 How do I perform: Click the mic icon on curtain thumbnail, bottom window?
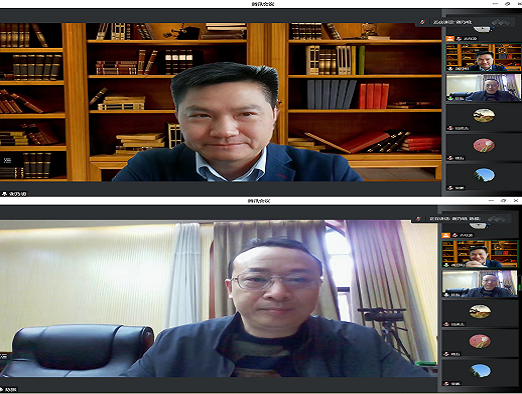pos(446,295)
